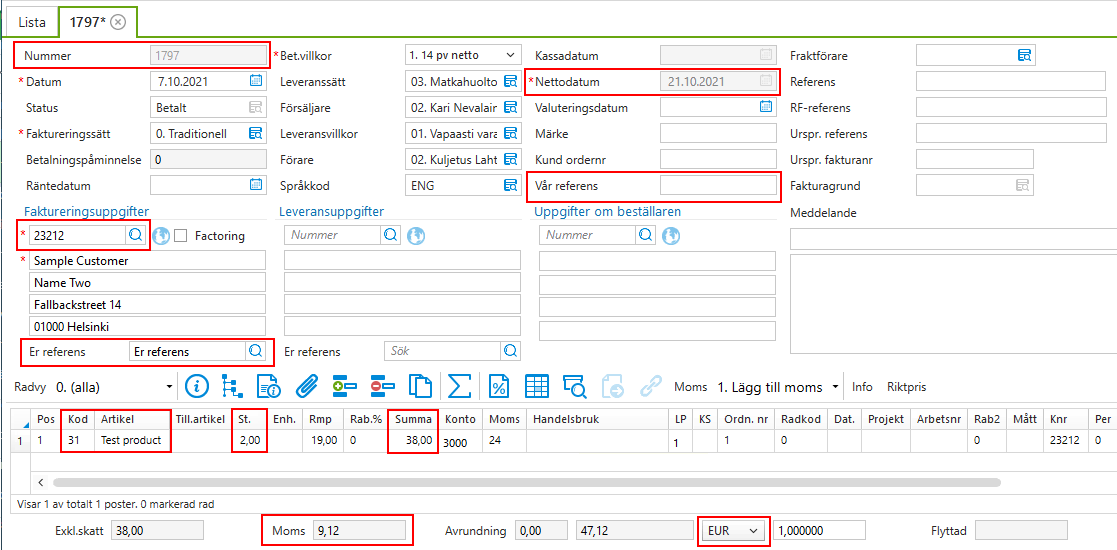1117x550 pixels.
Task: Click the Info button in row toolbar
Action: tap(862, 387)
